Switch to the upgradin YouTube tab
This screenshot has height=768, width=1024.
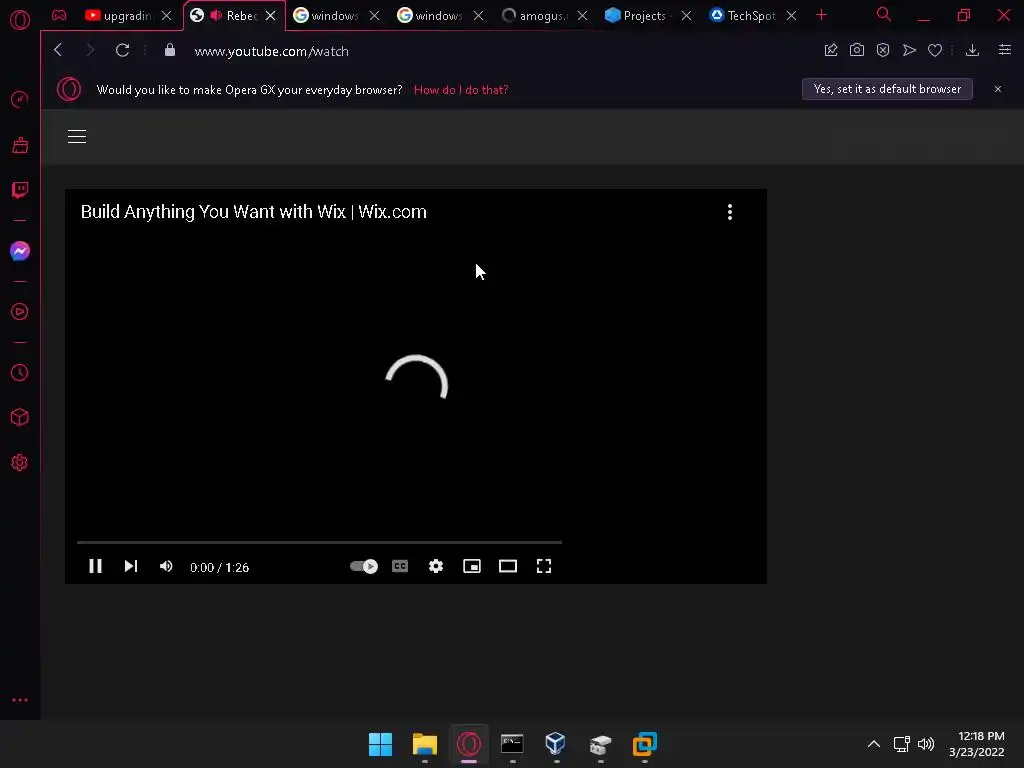click(120, 15)
